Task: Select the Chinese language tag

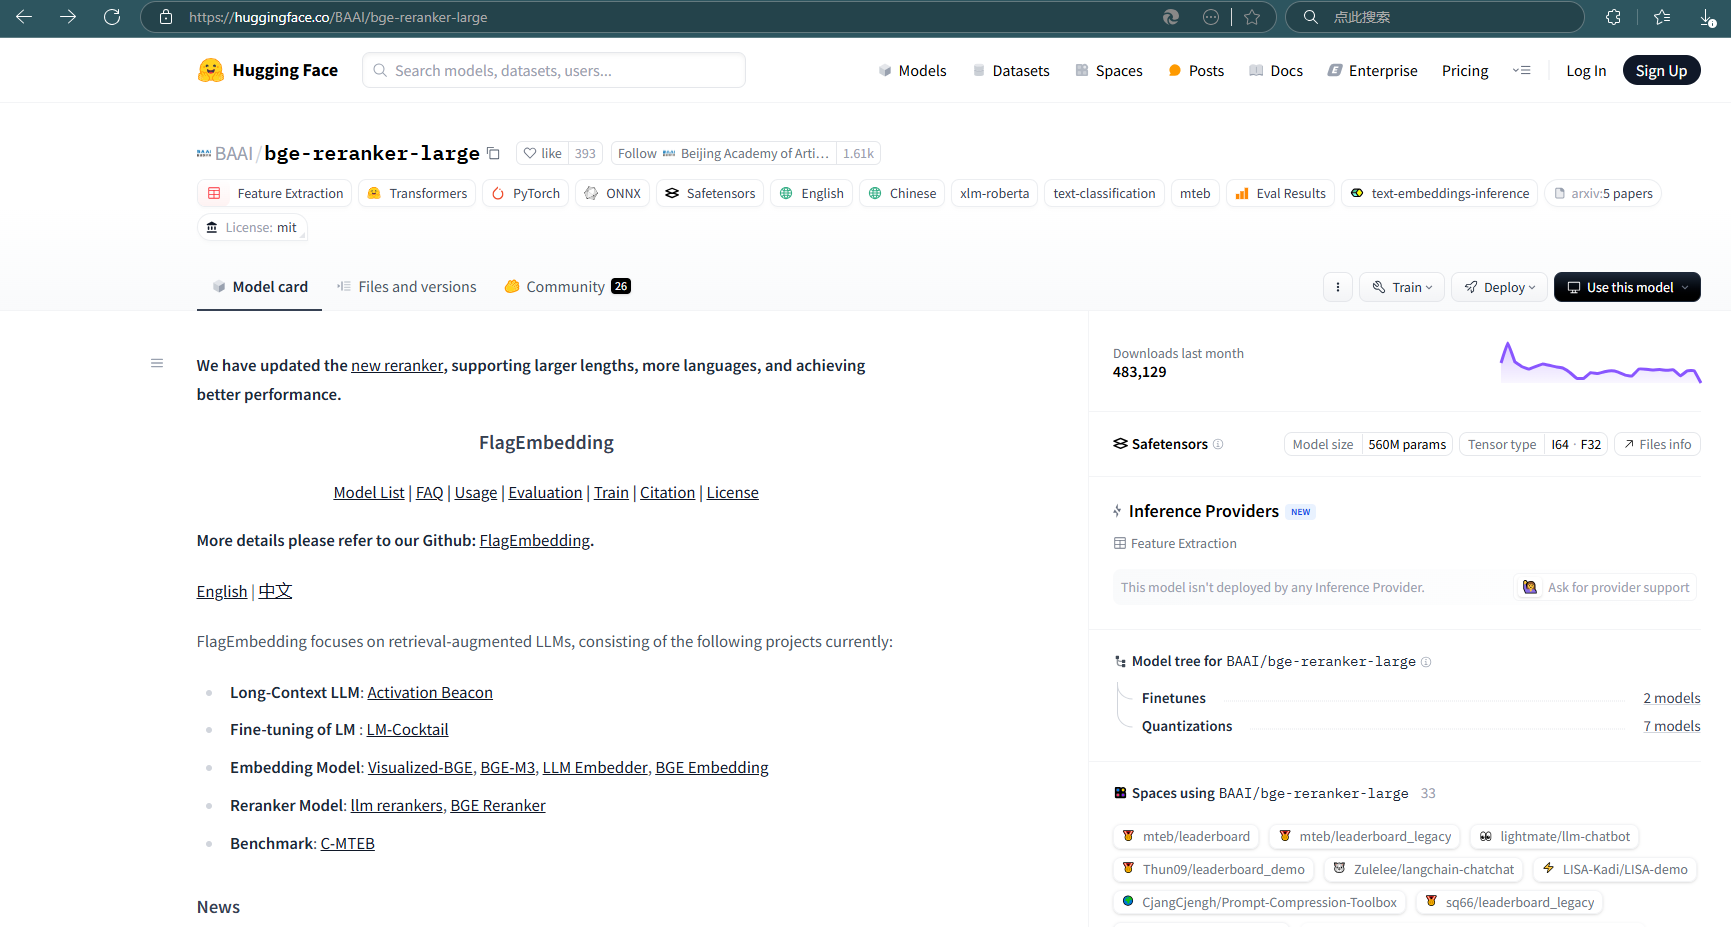Action: pyautogui.click(x=902, y=193)
